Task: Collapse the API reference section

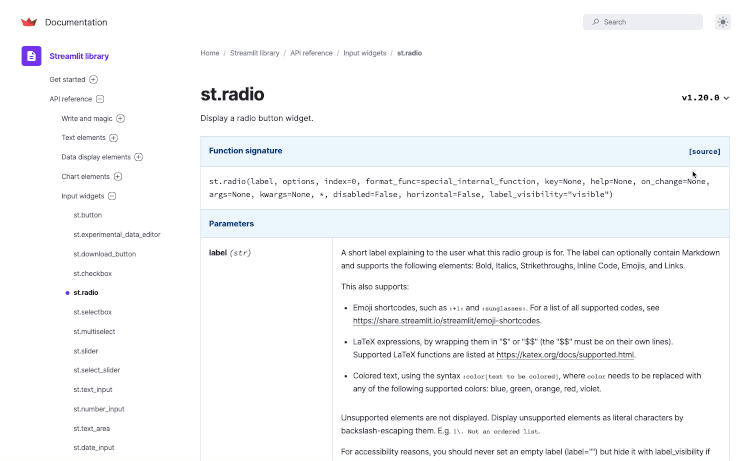Action: point(100,99)
